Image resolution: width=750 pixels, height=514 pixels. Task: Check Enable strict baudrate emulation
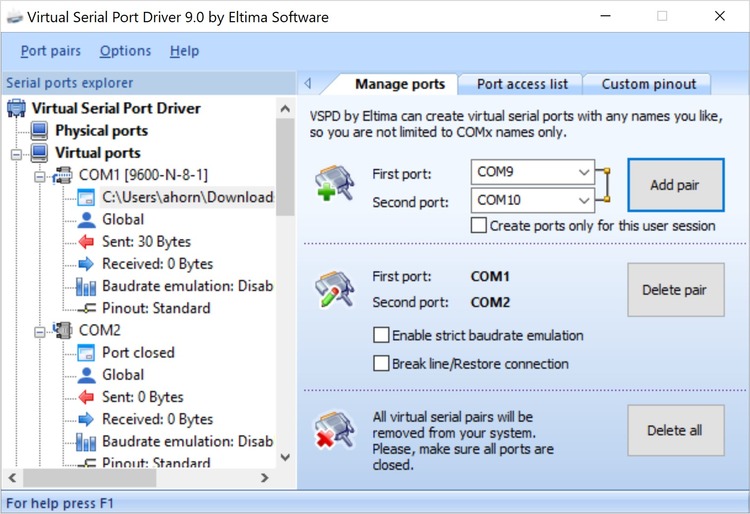coord(381,335)
